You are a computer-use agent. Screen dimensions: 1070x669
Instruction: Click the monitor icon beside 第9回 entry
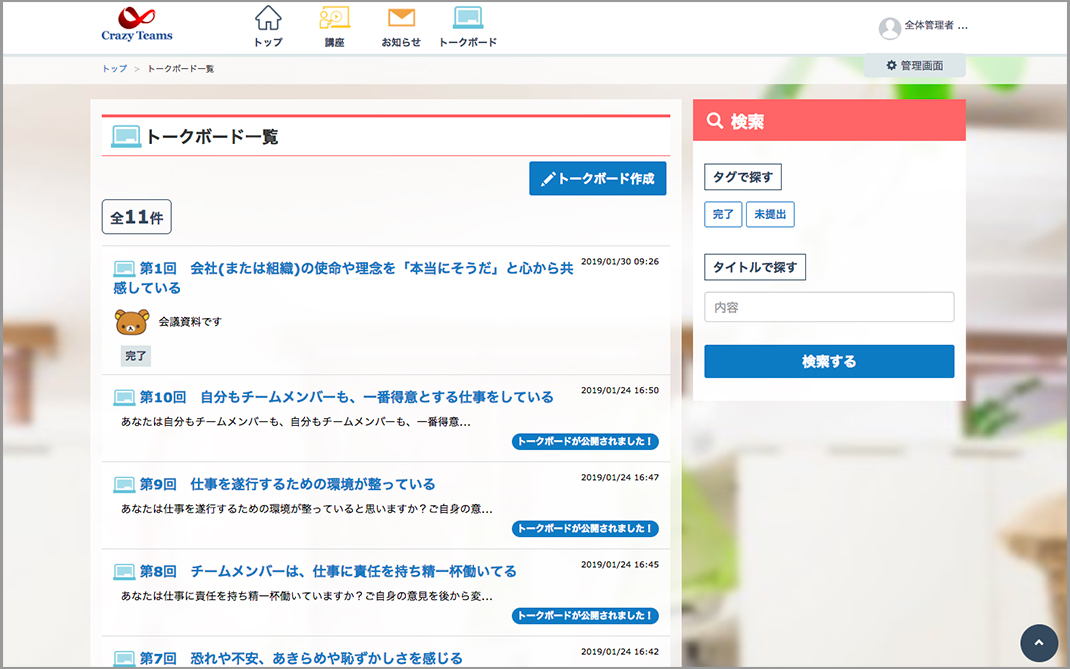(x=124, y=485)
